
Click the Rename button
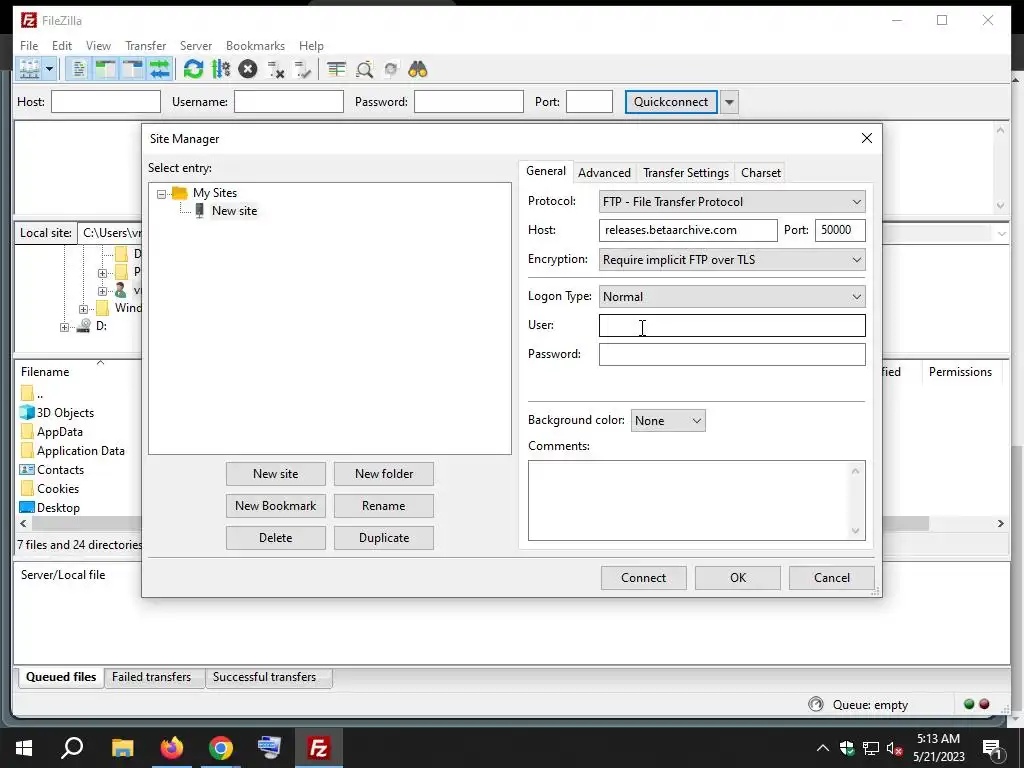[x=384, y=506]
